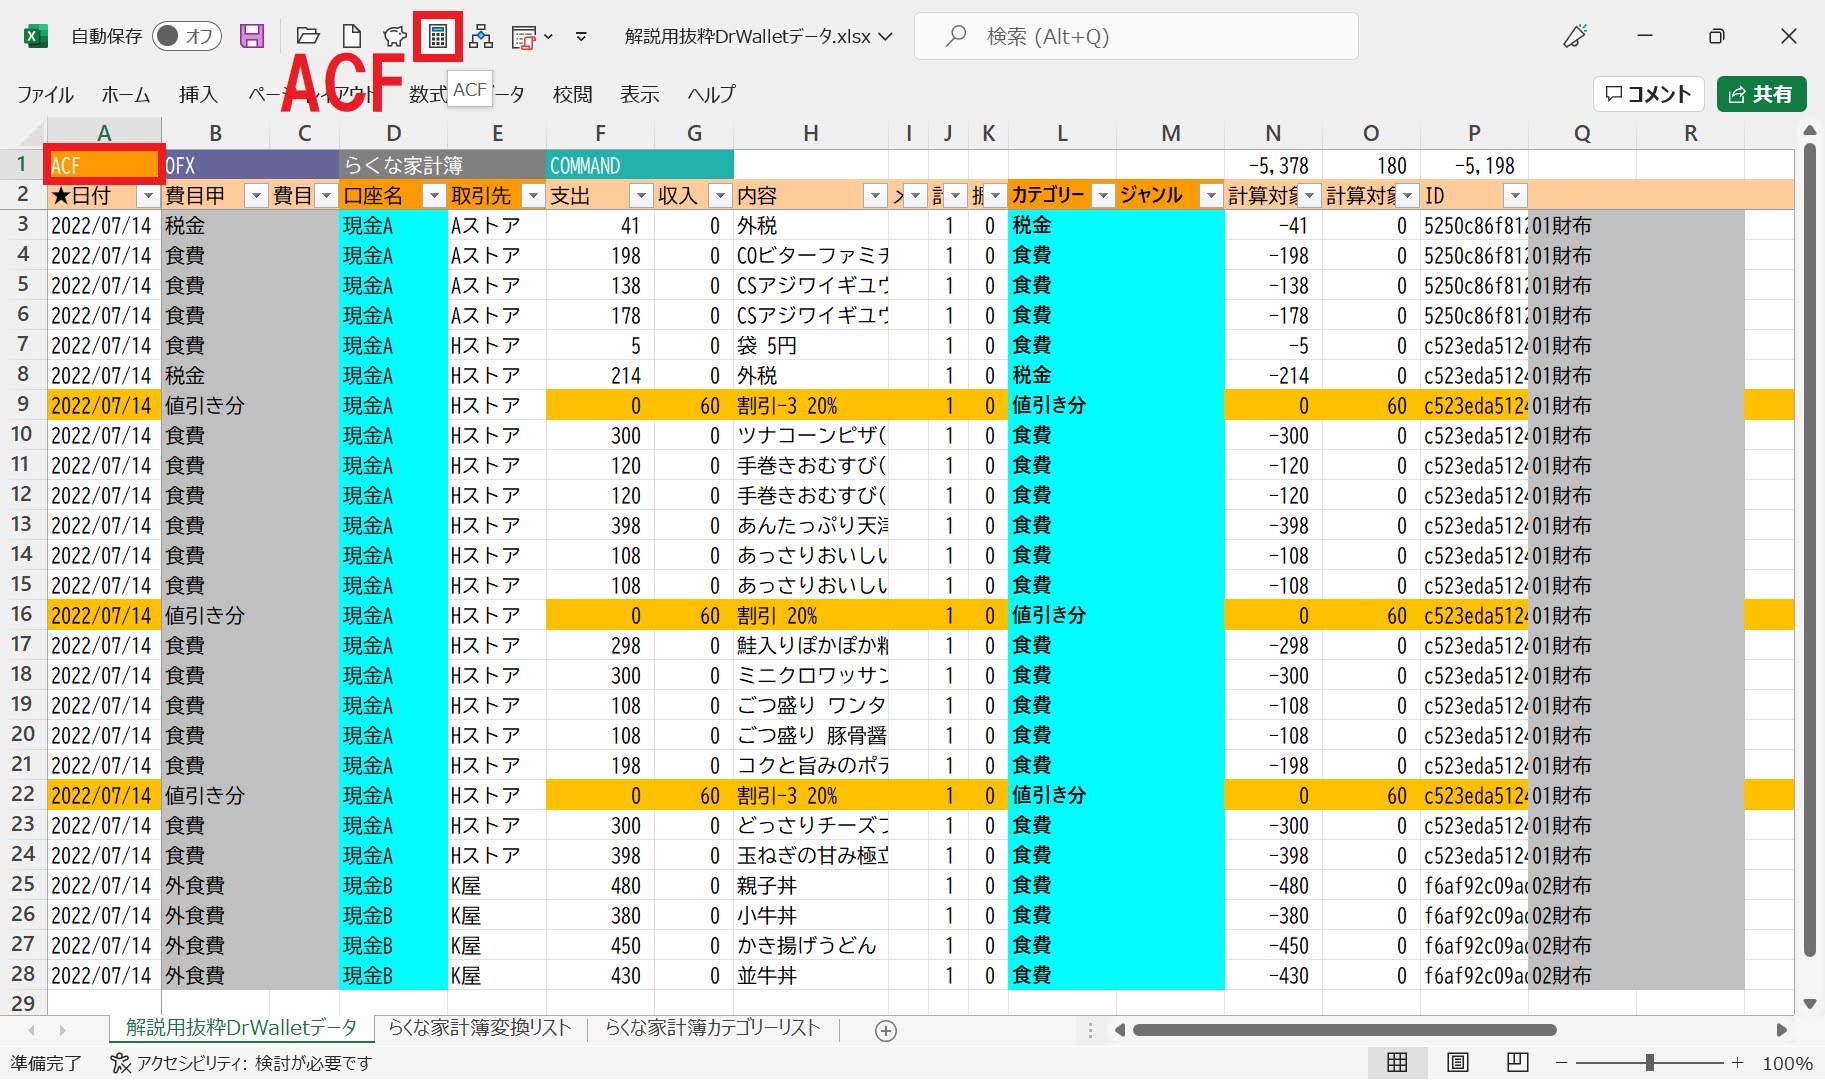The image size is (1825, 1080).
Task: Click the vertical scrollbar thumb
Action: coord(1809,550)
